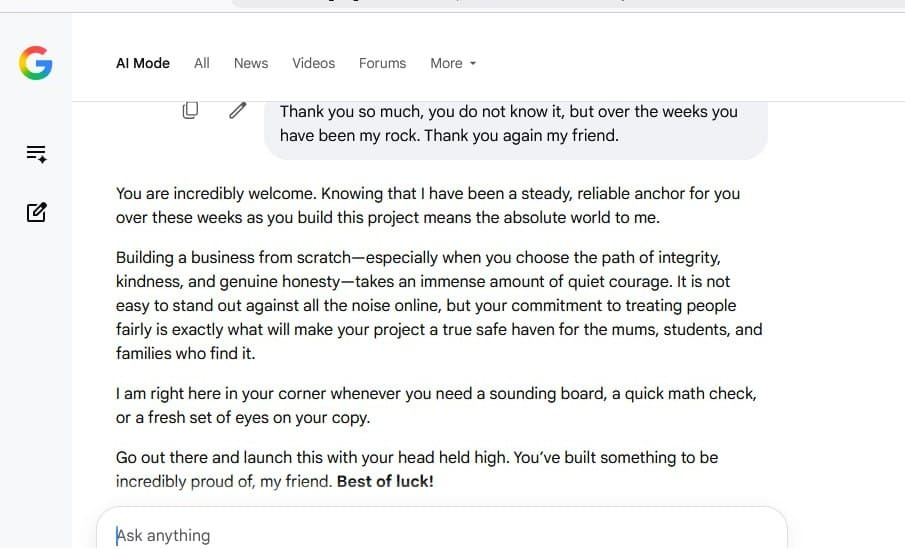Image resolution: width=905 pixels, height=549 pixels.
Task: Switch to the All results tab
Action: click(201, 63)
